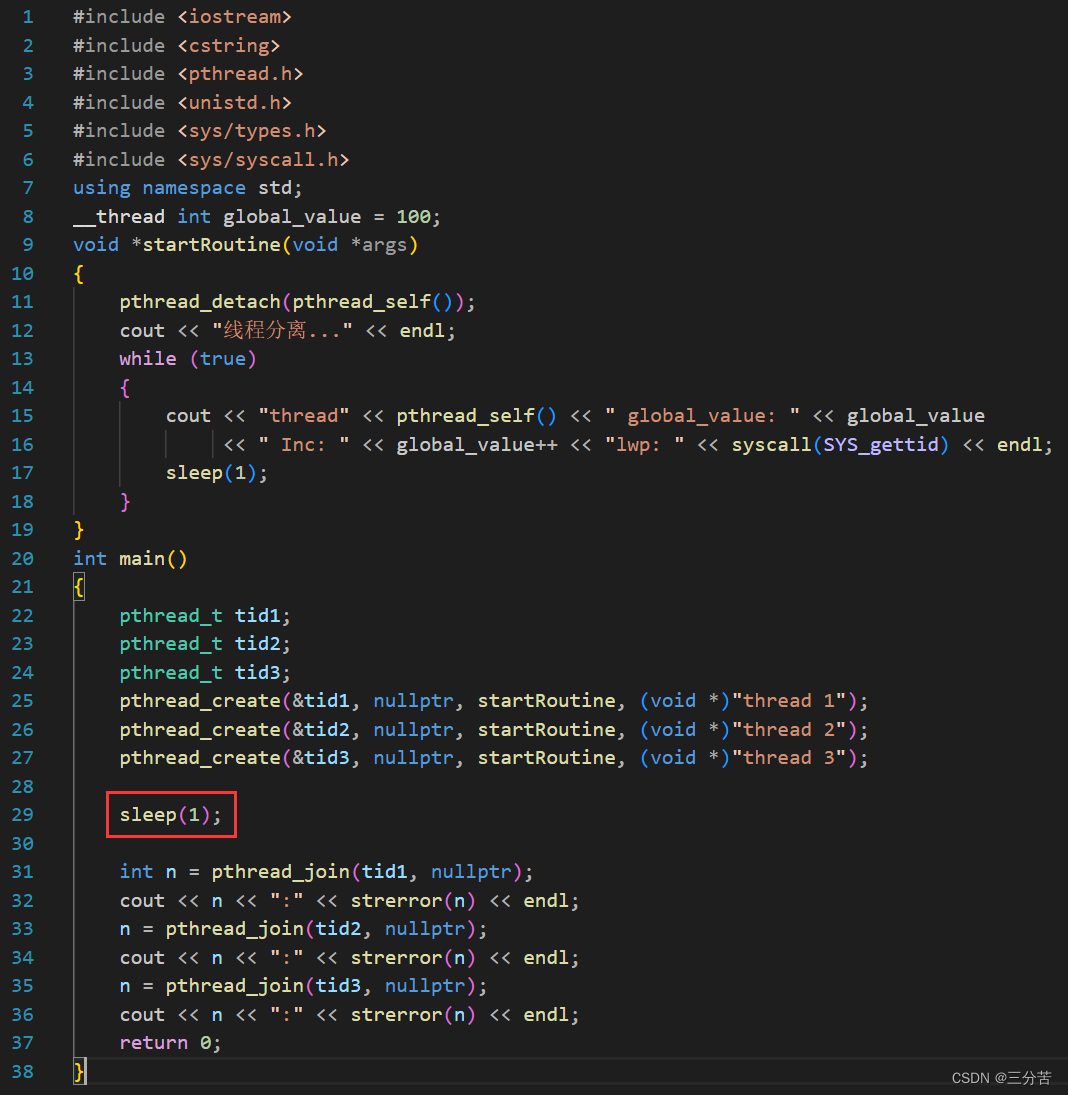1068x1095 pixels.
Task: Click 'main' on line 20
Action: (142, 559)
